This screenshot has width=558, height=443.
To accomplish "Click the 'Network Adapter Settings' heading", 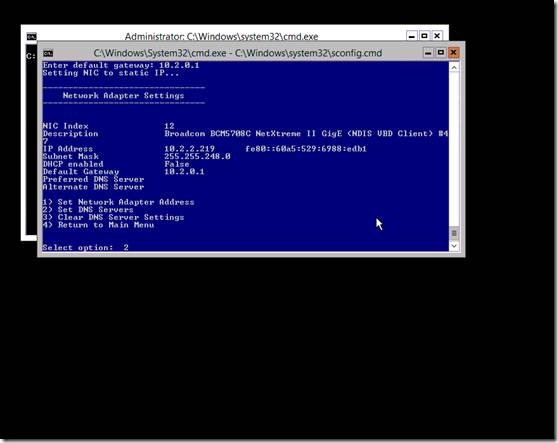I will pyautogui.click(x=123, y=95).
